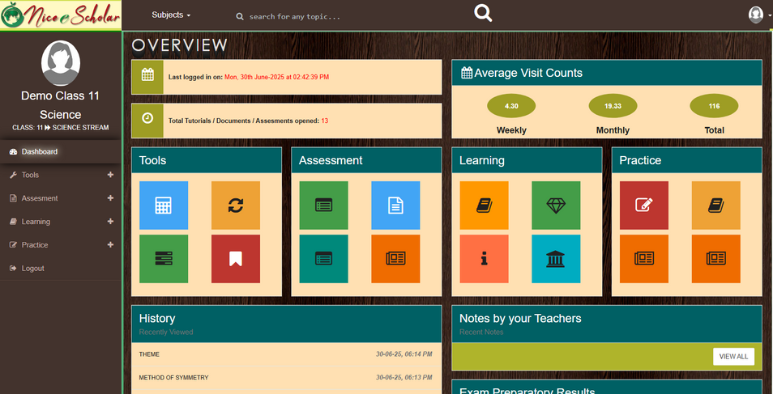Click the Assessment panel header

click(x=366, y=160)
